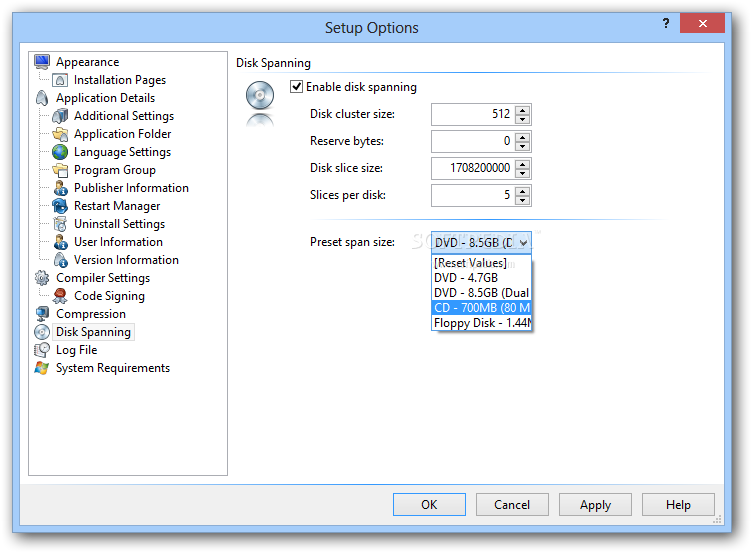Image resolution: width=752 pixels, height=553 pixels.
Task: Select Application Details in the tree
Action: click(x=106, y=98)
